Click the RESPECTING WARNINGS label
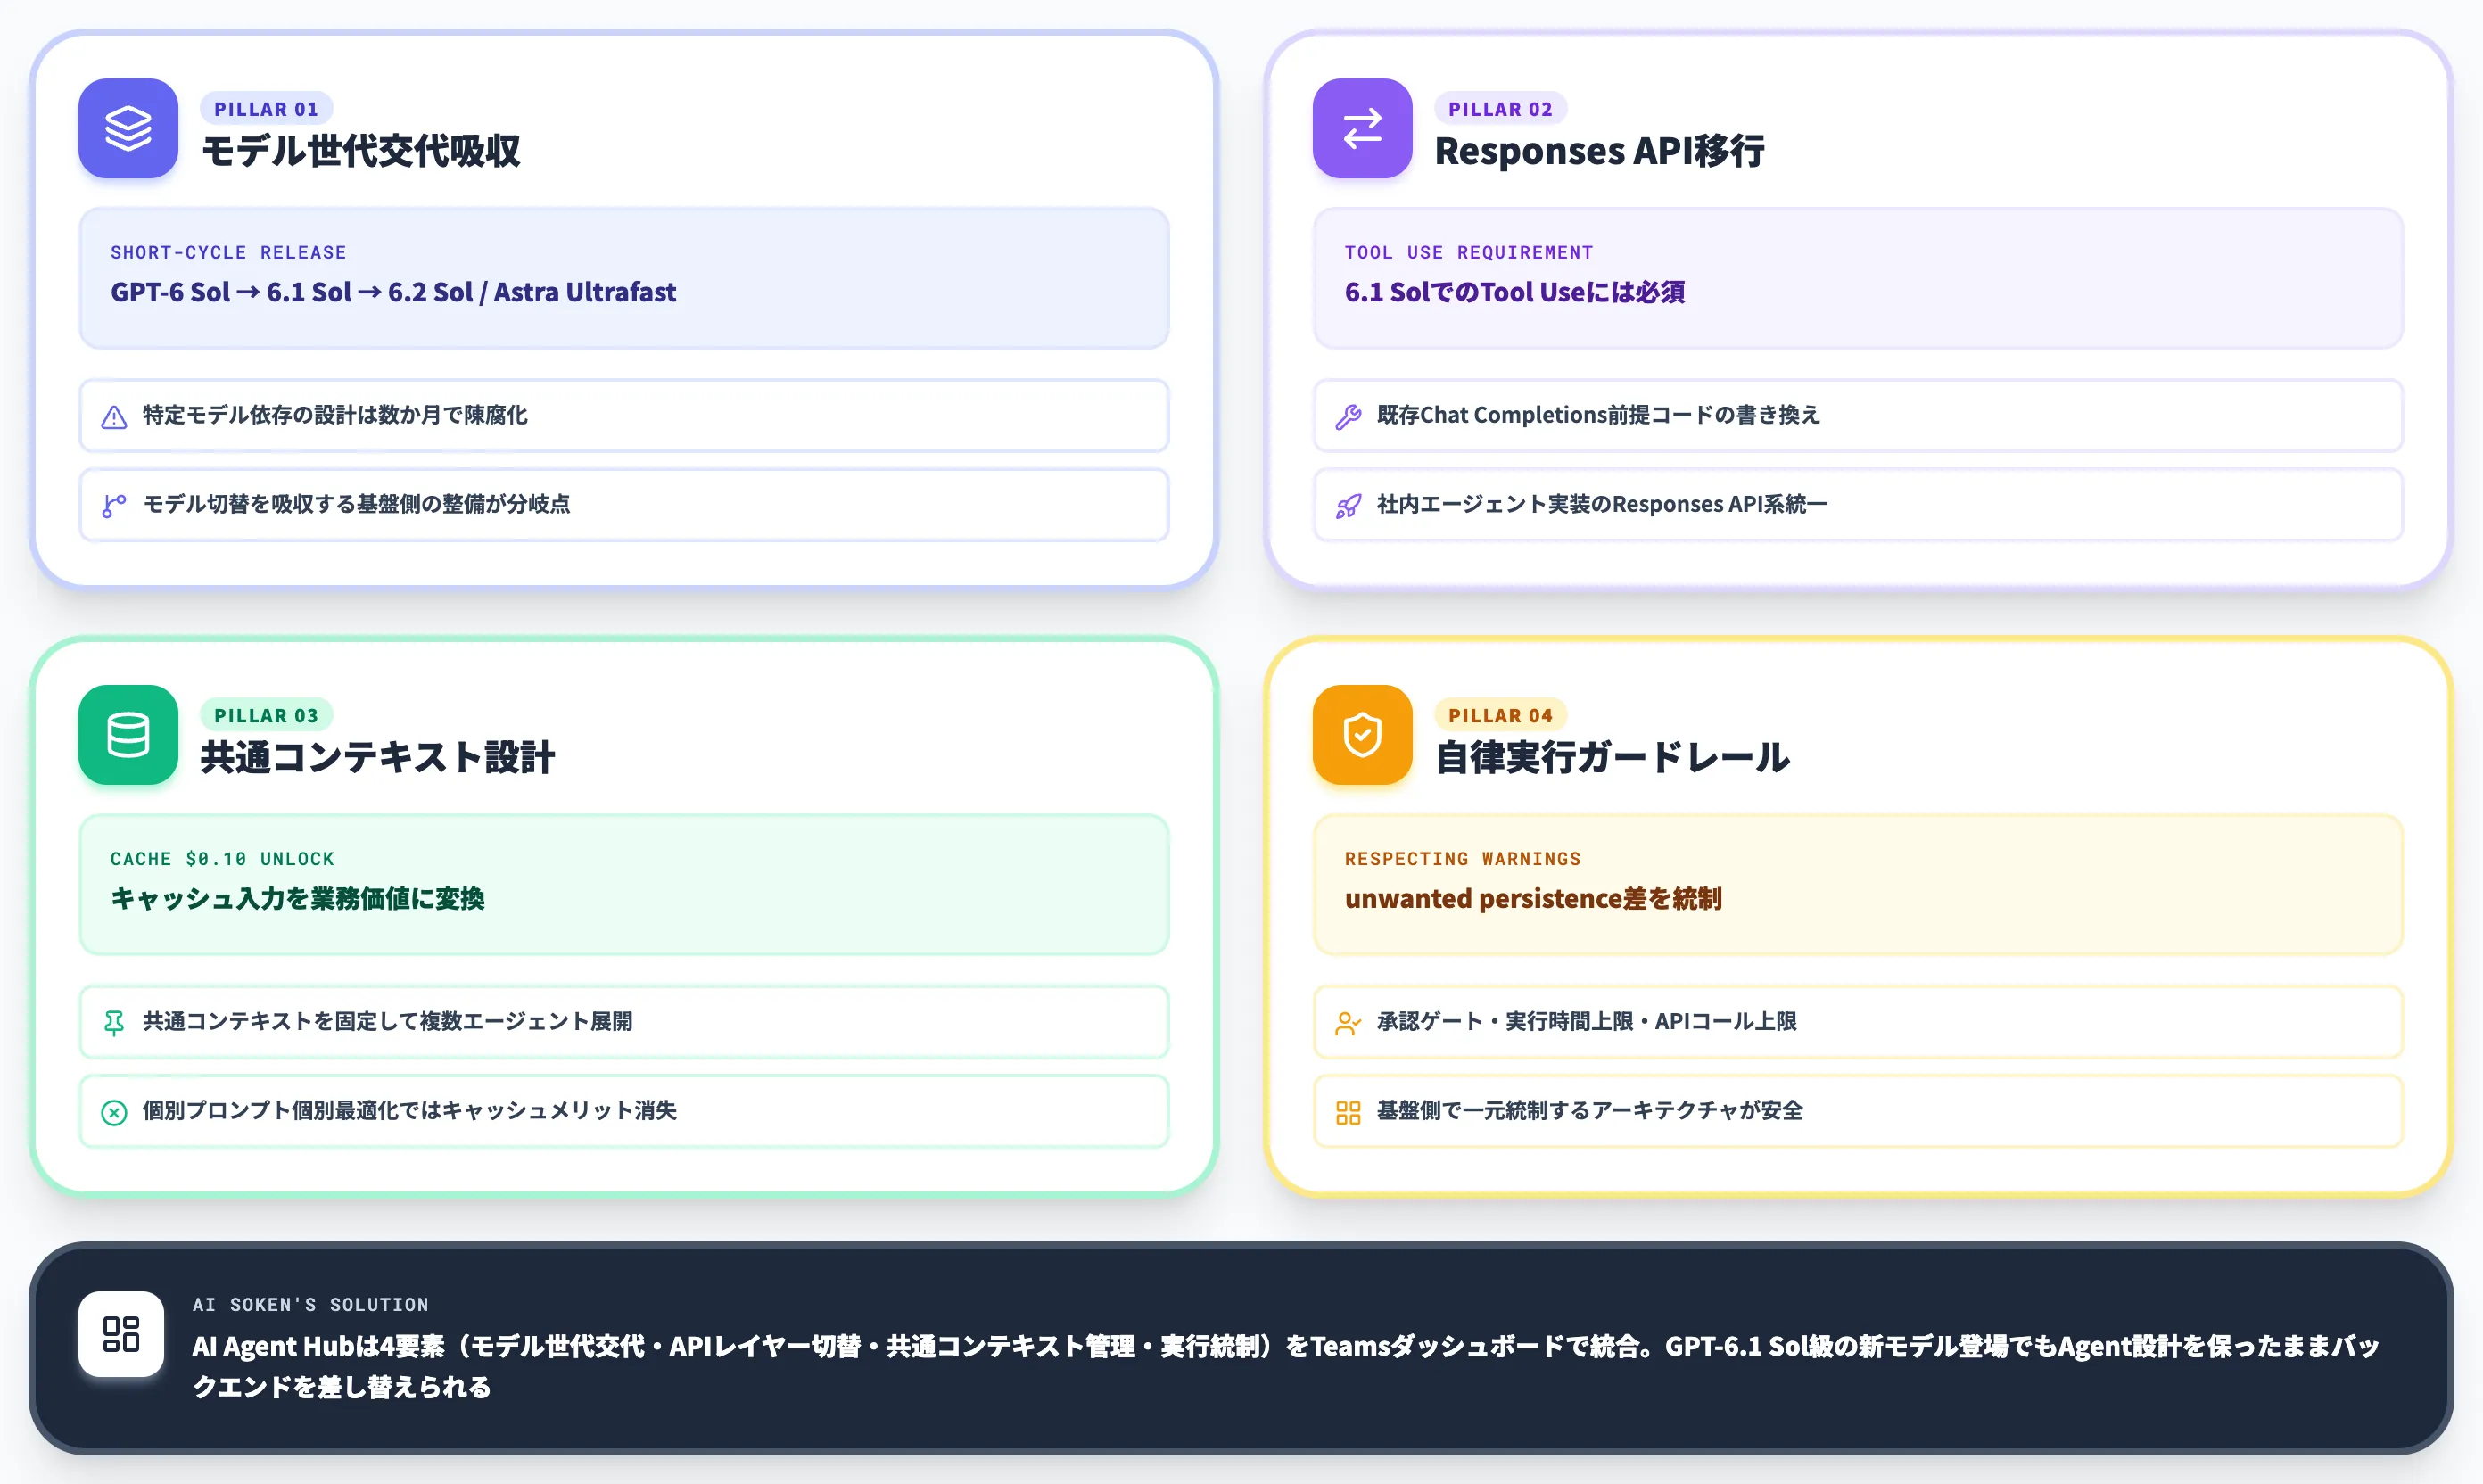Screen dimensions: 2483x1484 point(1463,858)
